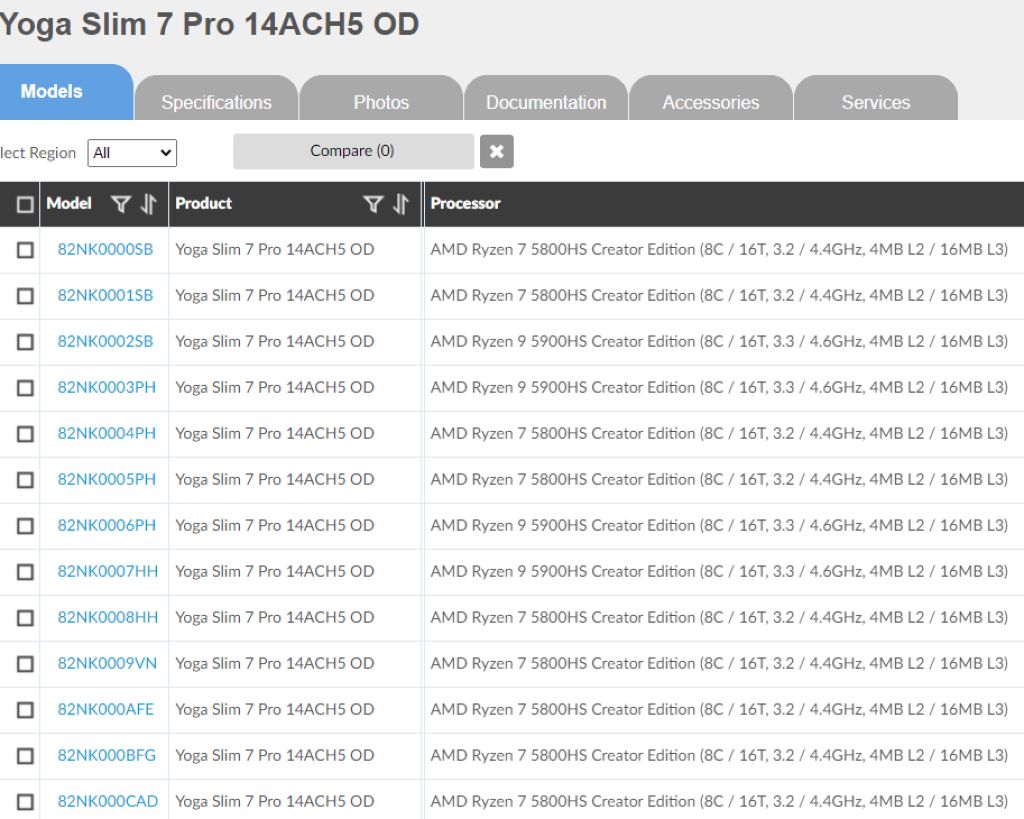The height and width of the screenshot is (819, 1024).
Task: Open the Photos tab
Action: (381, 102)
